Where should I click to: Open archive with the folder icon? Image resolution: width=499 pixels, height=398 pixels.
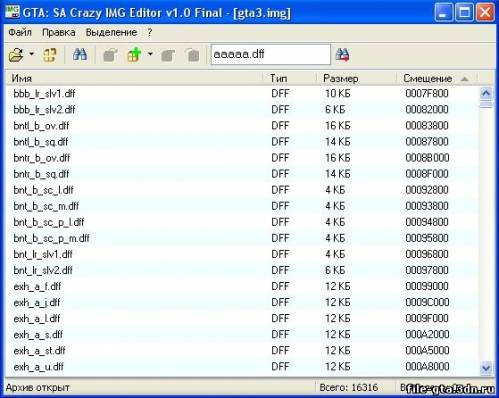[16, 55]
